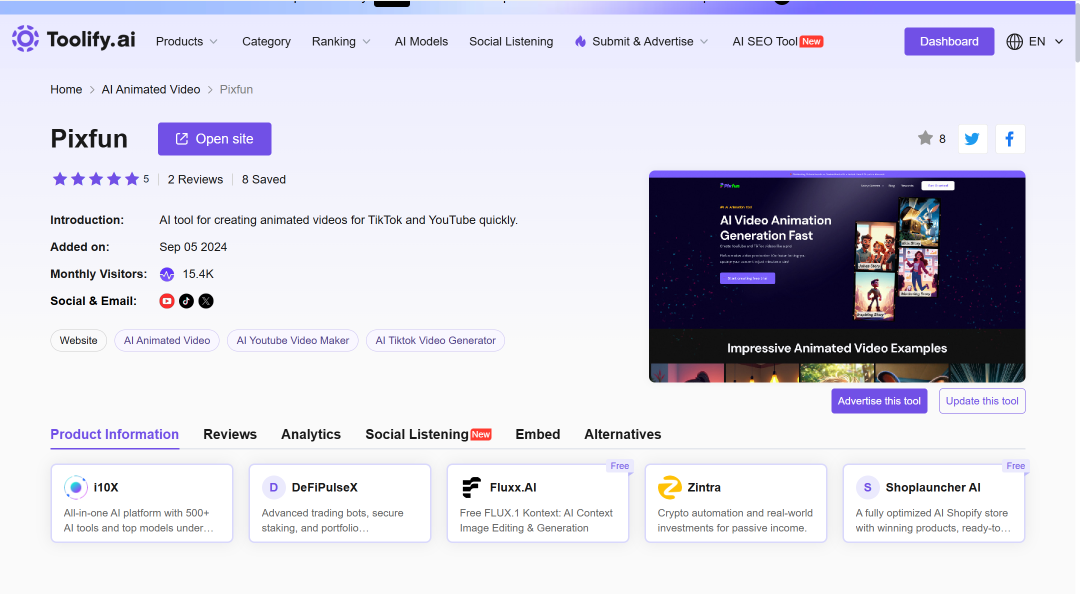
Task: Open the Pixfun website preview thumbnail
Action: tap(837, 276)
